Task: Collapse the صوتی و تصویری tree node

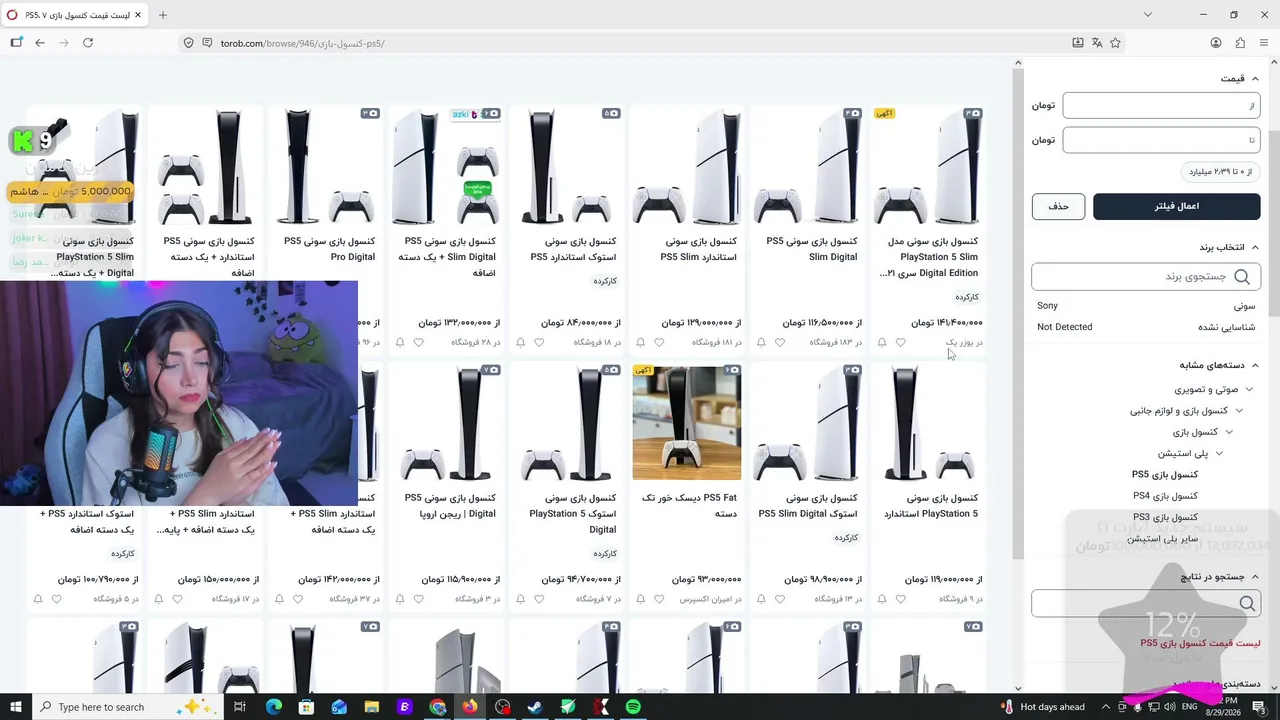Action: pyautogui.click(x=1249, y=389)
